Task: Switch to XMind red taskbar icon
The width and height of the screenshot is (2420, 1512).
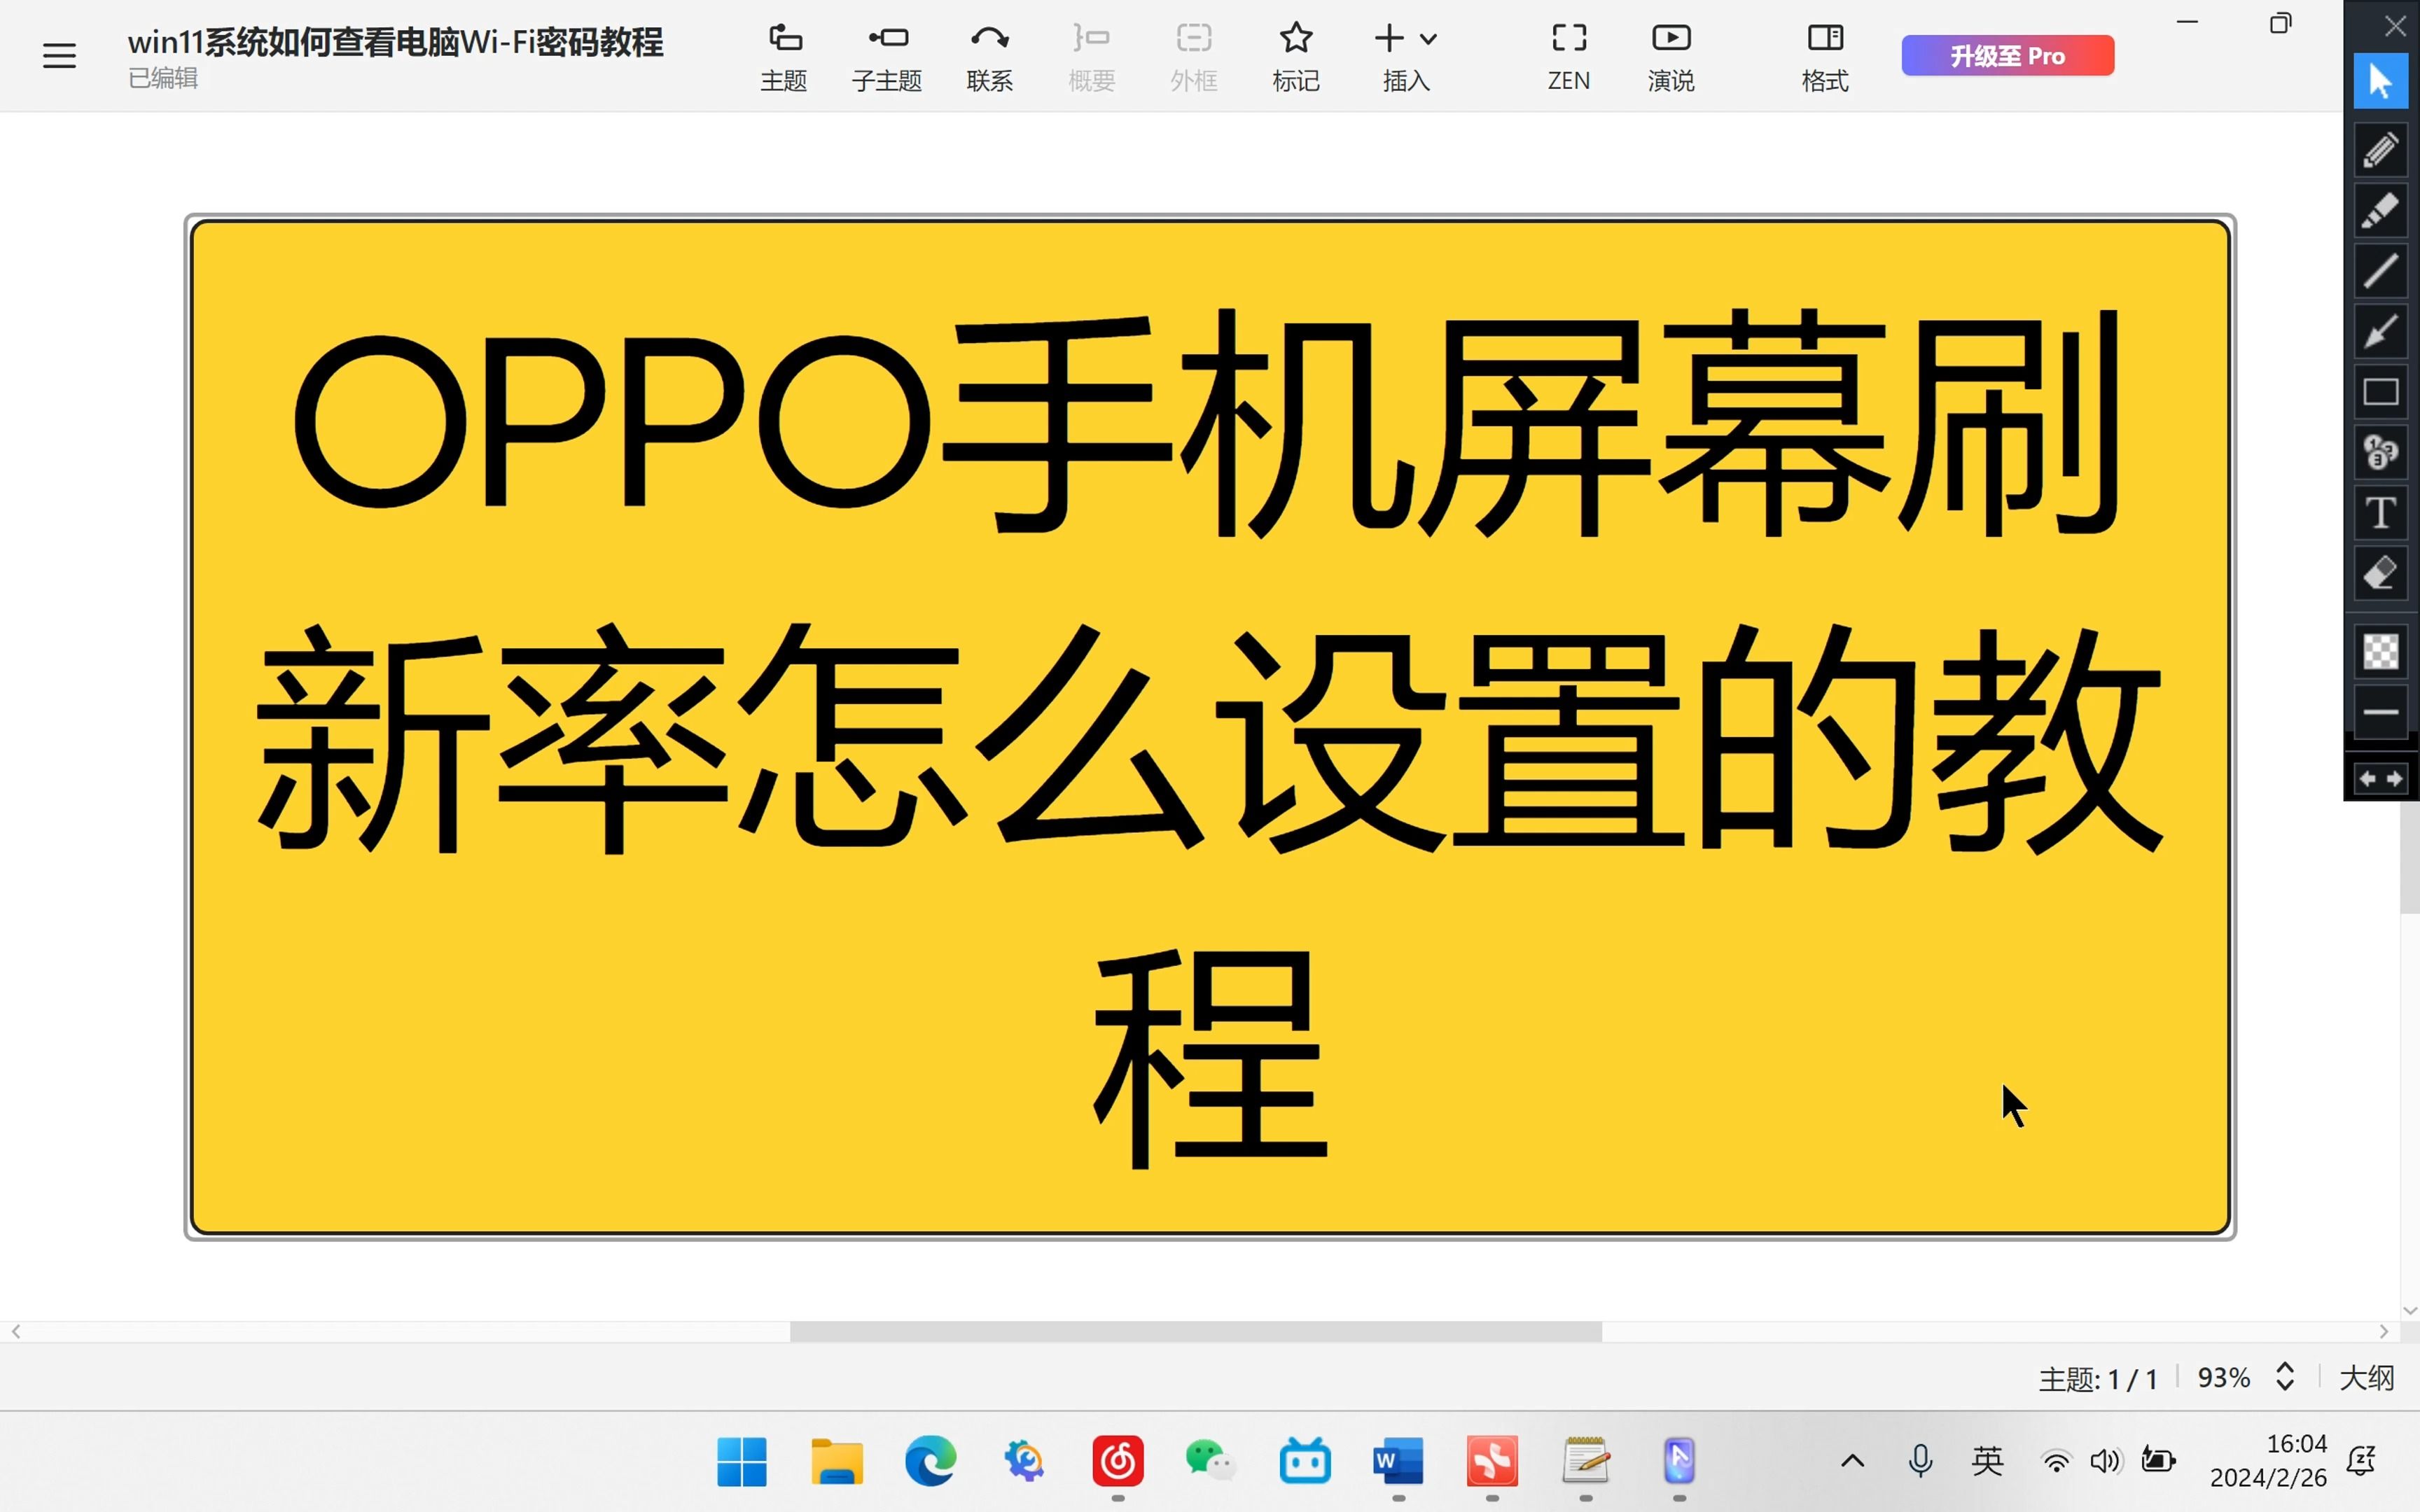Action: click(1492, 1462)
